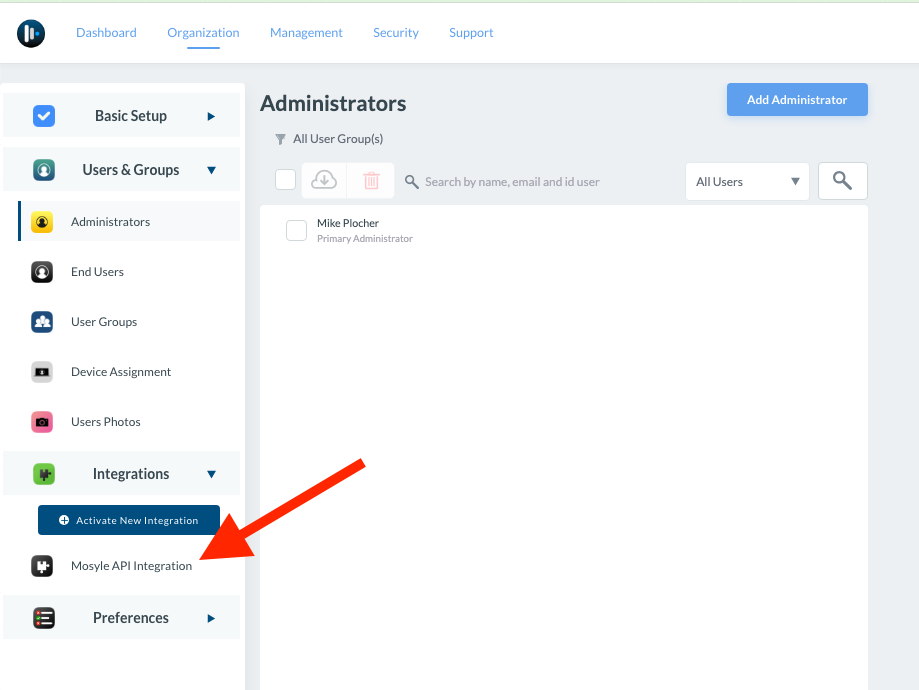Click the Device Assignment icon
Image resolution: width=919 pixels, height=690 pixels.
[x=43, y=372]
